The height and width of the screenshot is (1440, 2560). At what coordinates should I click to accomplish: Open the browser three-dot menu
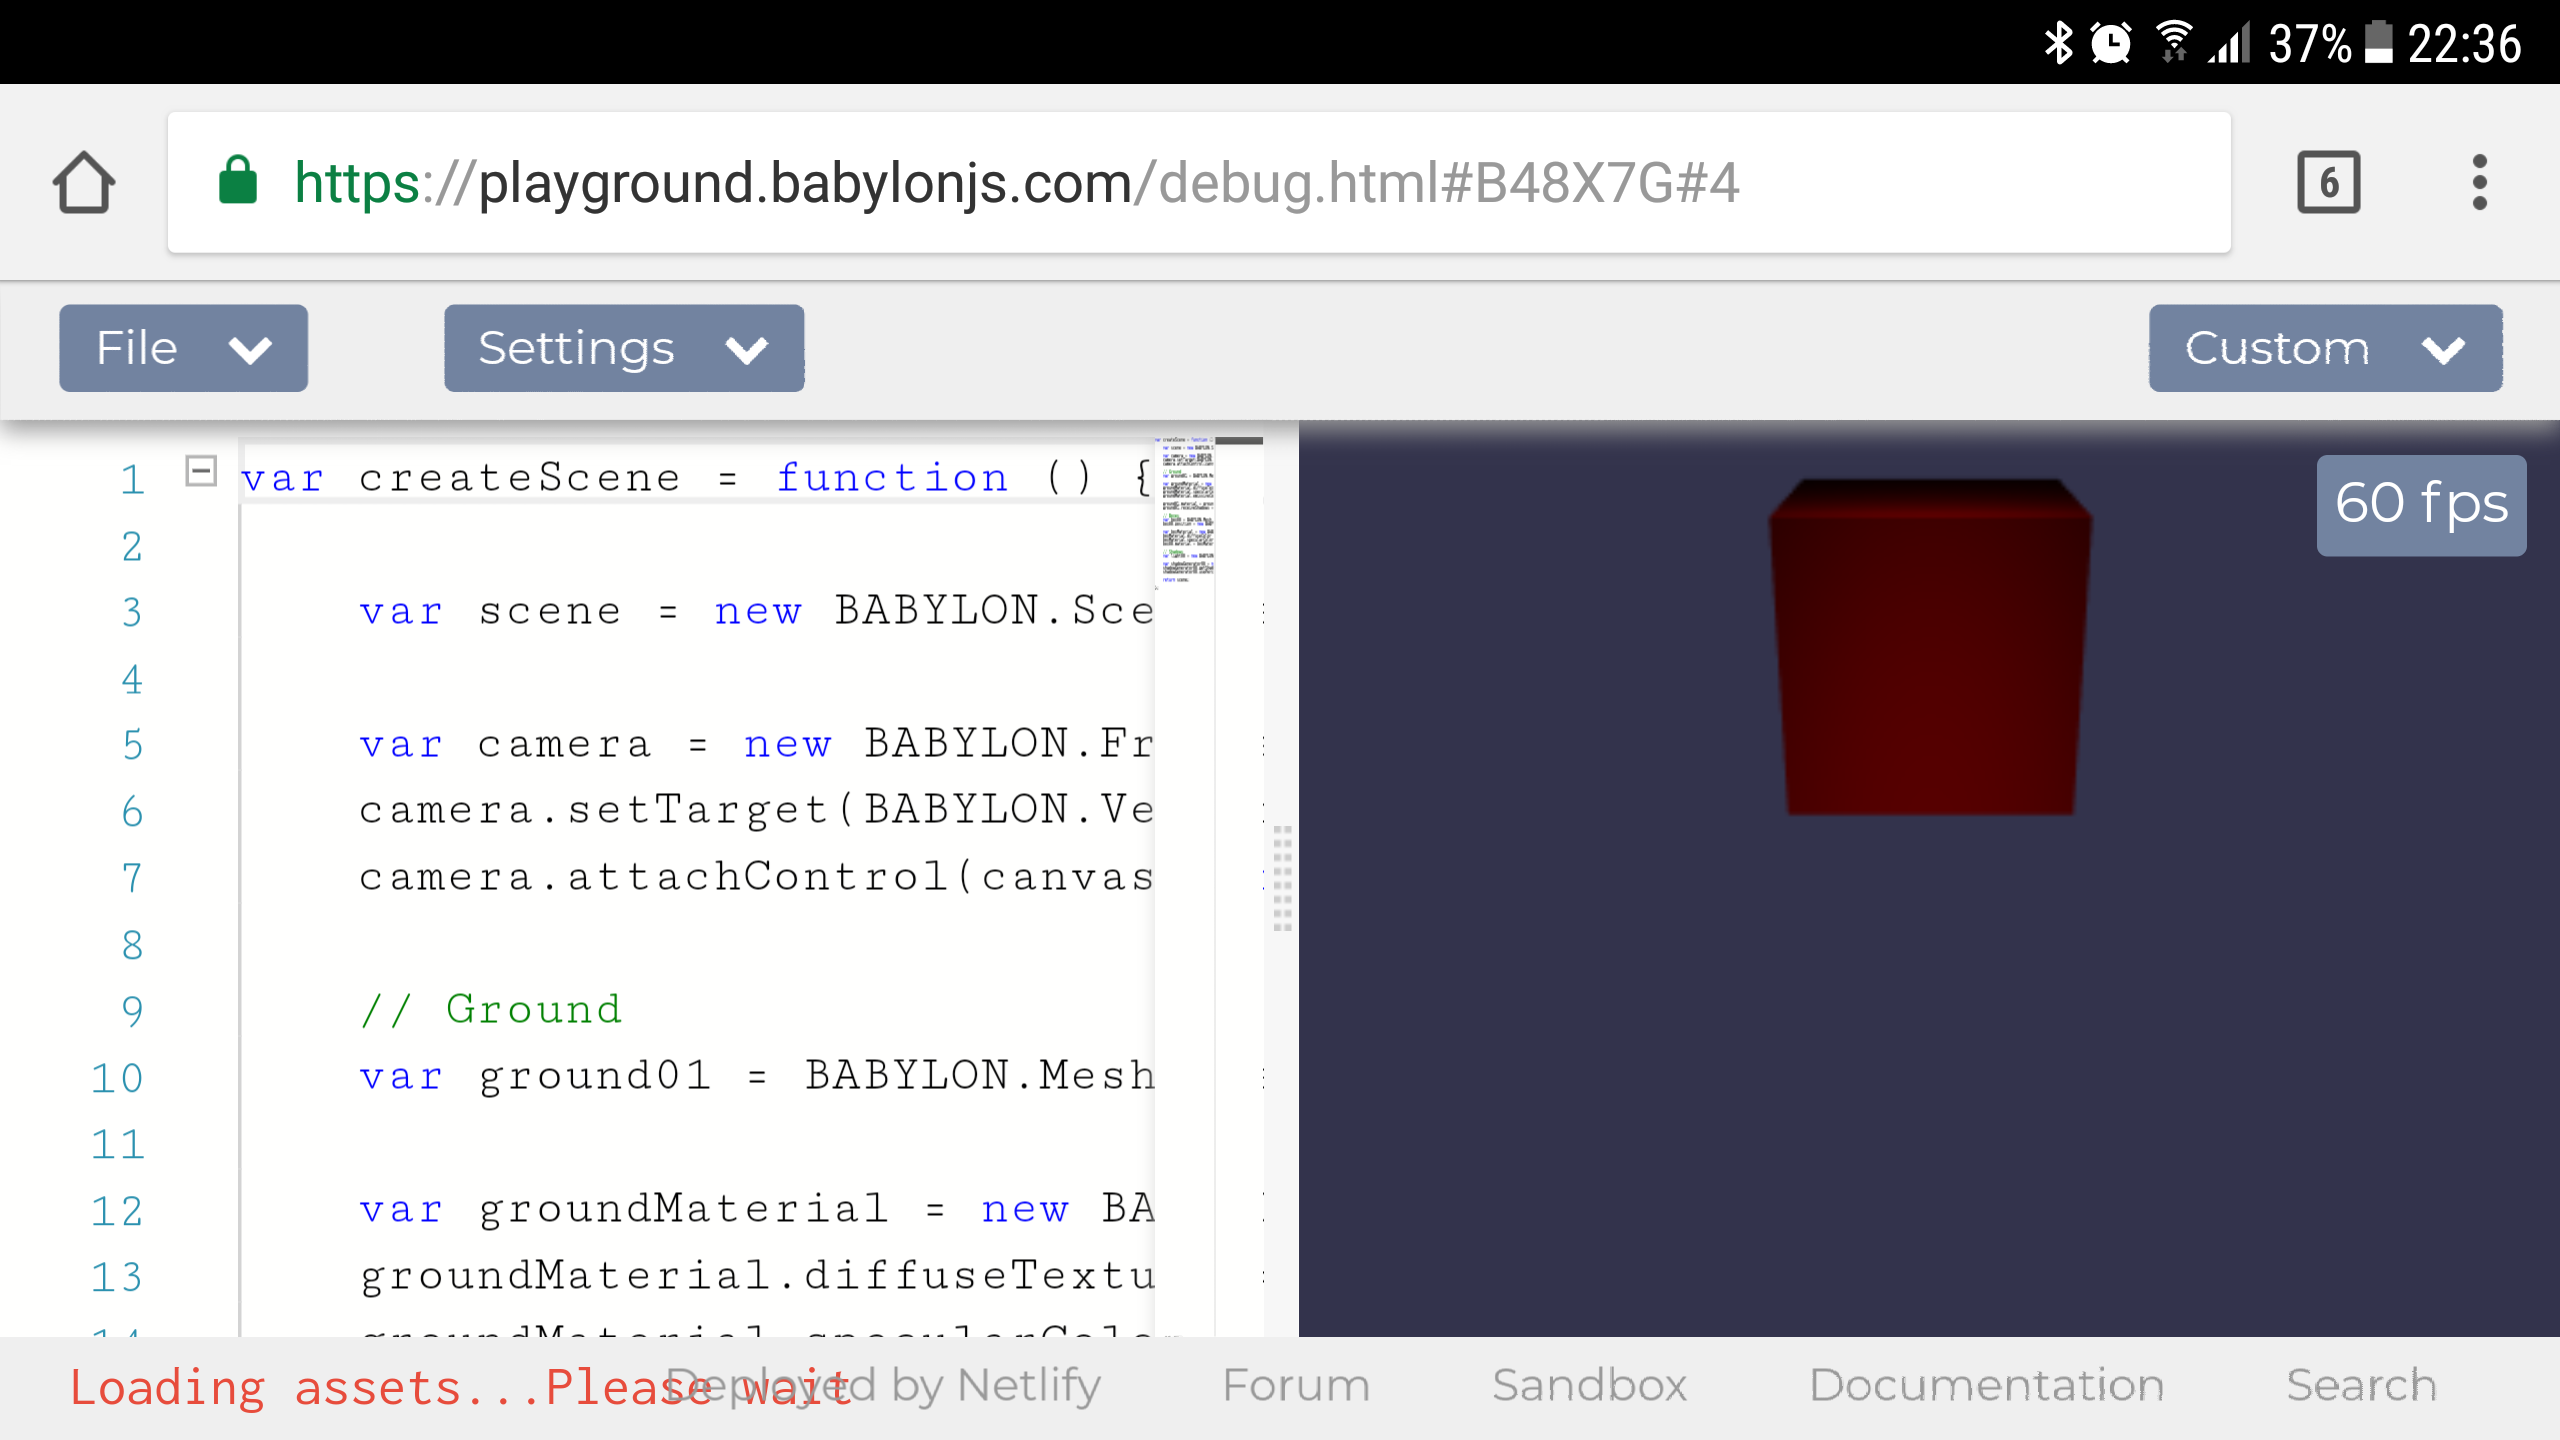2479,183
